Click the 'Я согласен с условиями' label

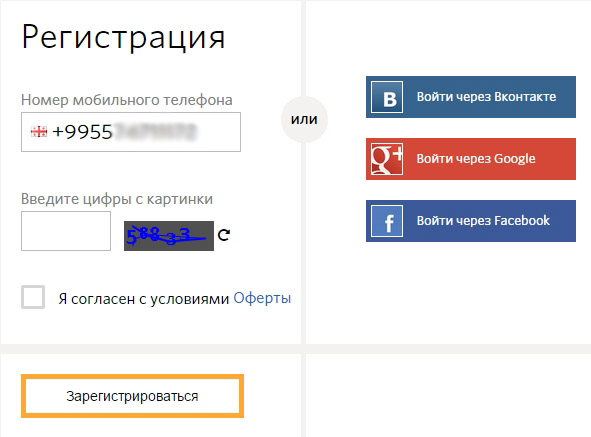(x=144, y=299)
